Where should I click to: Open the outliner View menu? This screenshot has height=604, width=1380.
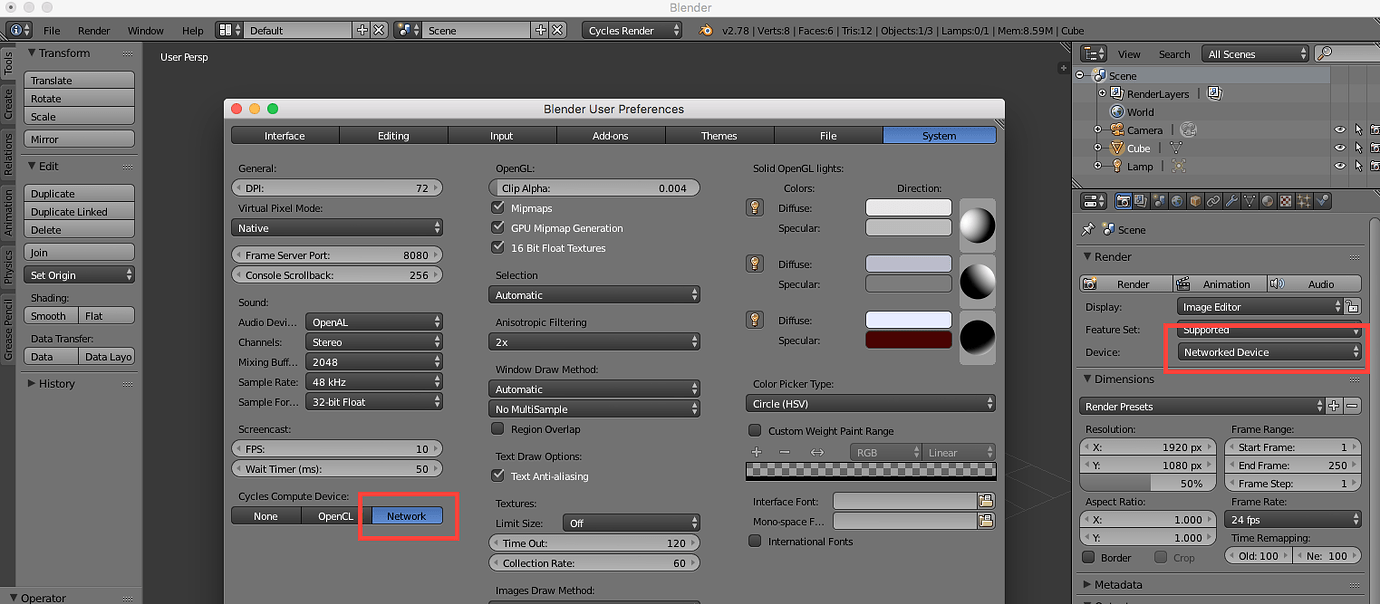click(1129, 54)
